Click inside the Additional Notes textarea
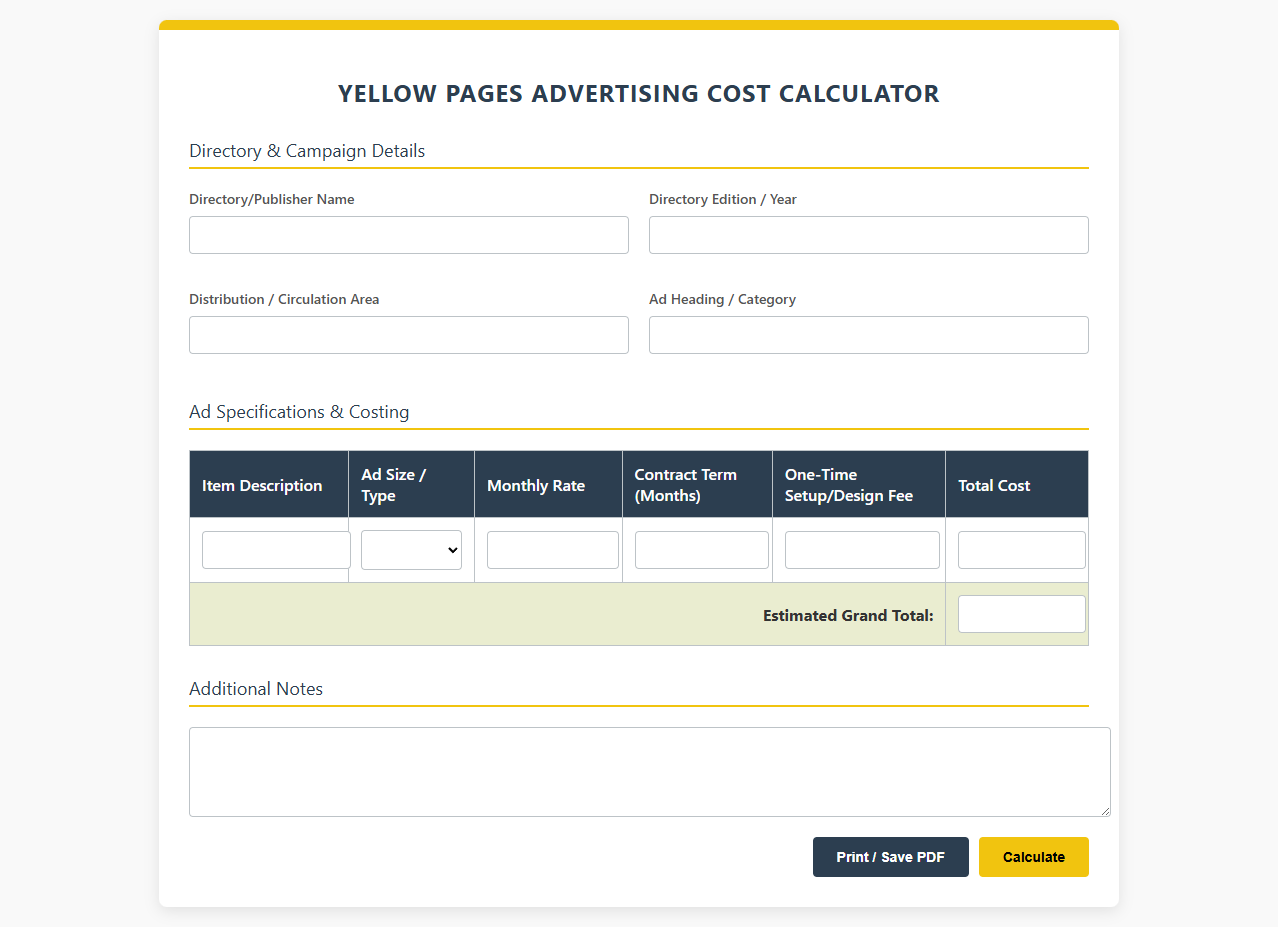 [x=650, y=772]
